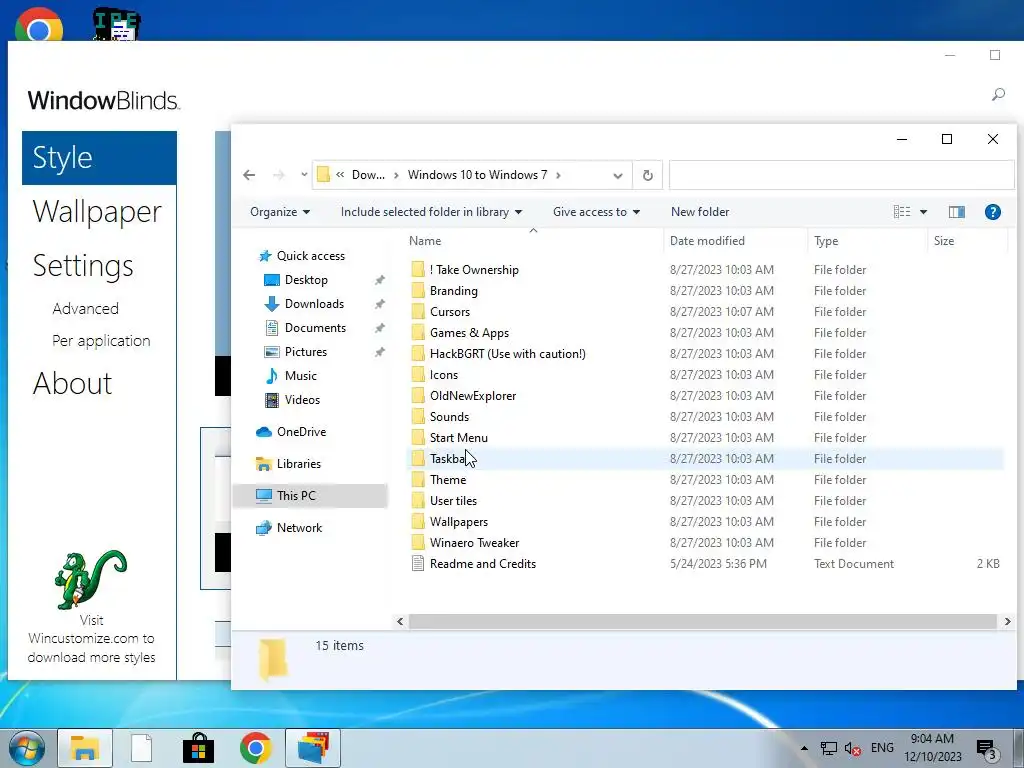Click the 'Dow...' breadcrumb segment
The height and width of the screenshot is (768, 1024).
pyautogui.click(x=368, y=175)
